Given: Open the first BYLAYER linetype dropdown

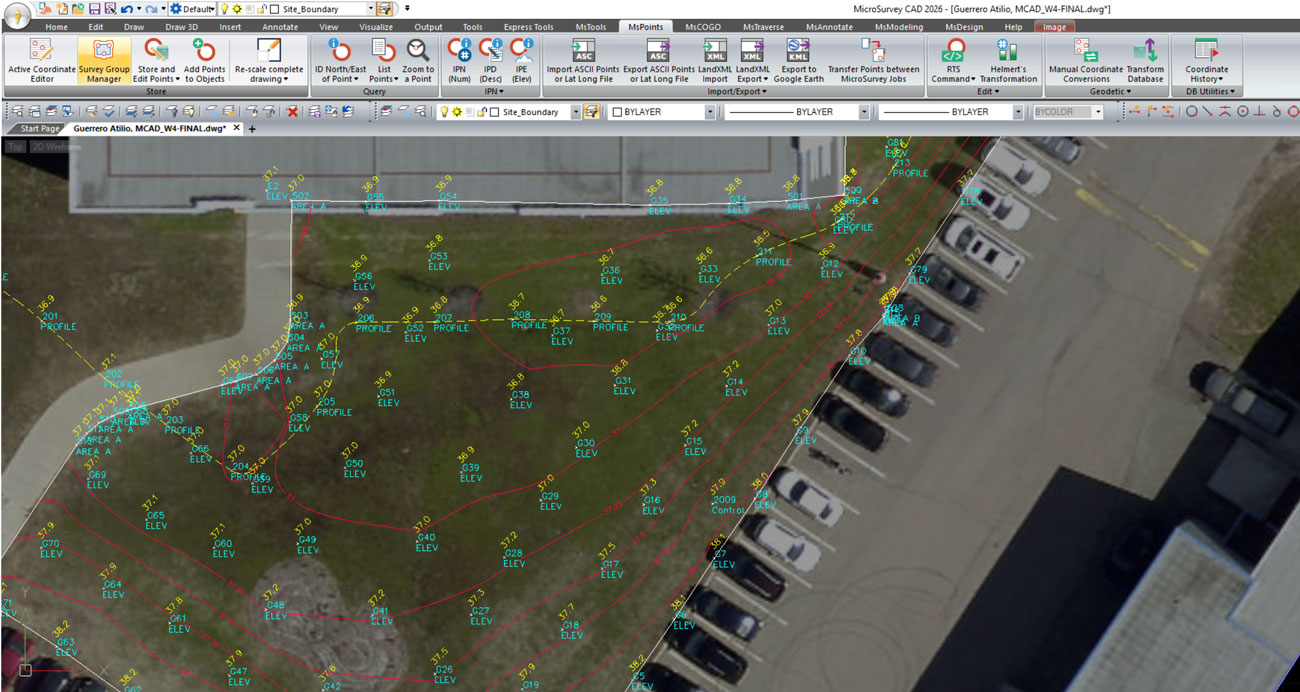Looking at the screenshot, I should click(x=863, y=112).
